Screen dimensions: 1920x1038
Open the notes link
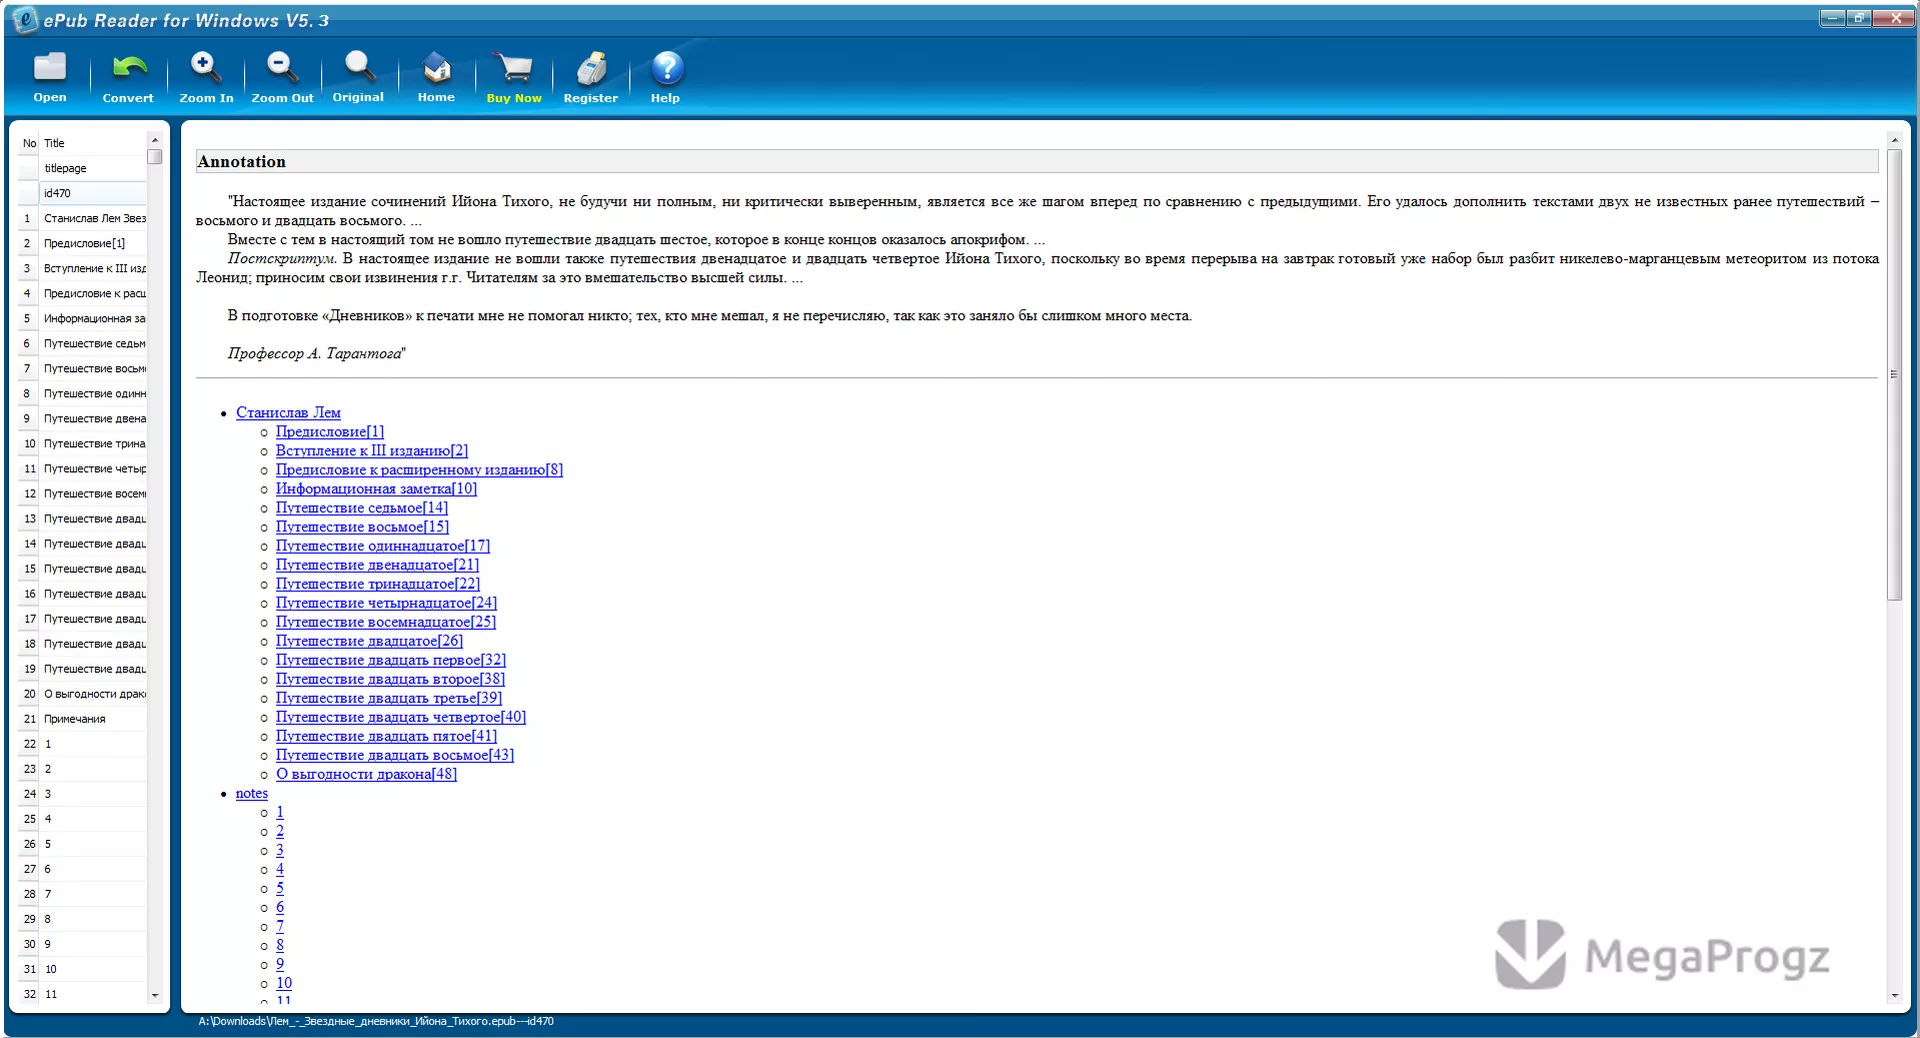(252, 793)
